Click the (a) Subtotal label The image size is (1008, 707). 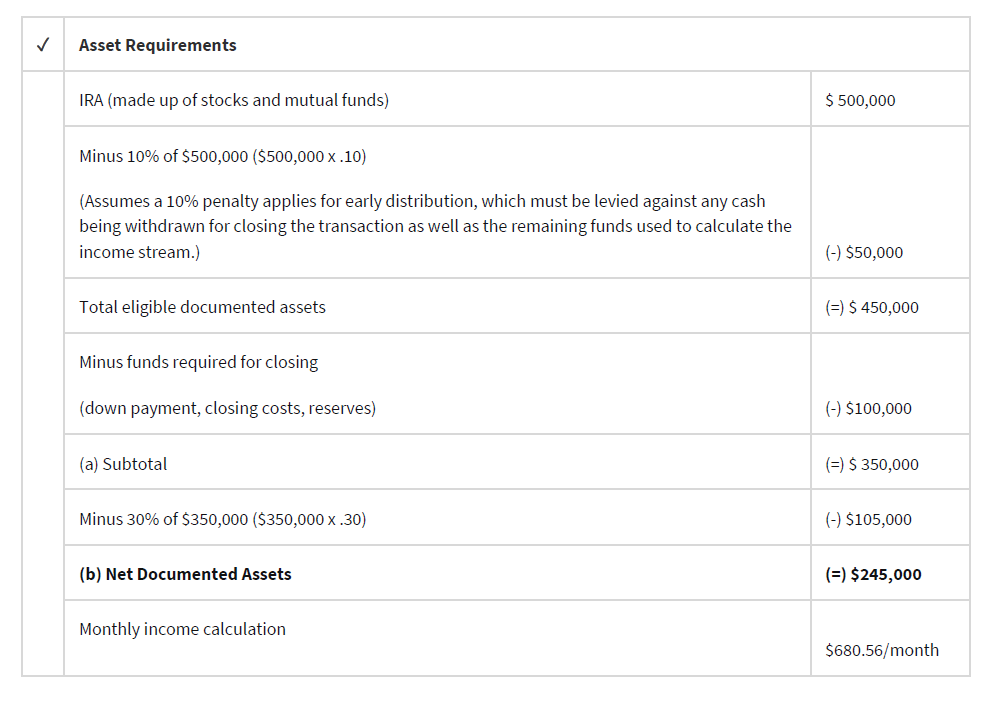tap(123, 464)
